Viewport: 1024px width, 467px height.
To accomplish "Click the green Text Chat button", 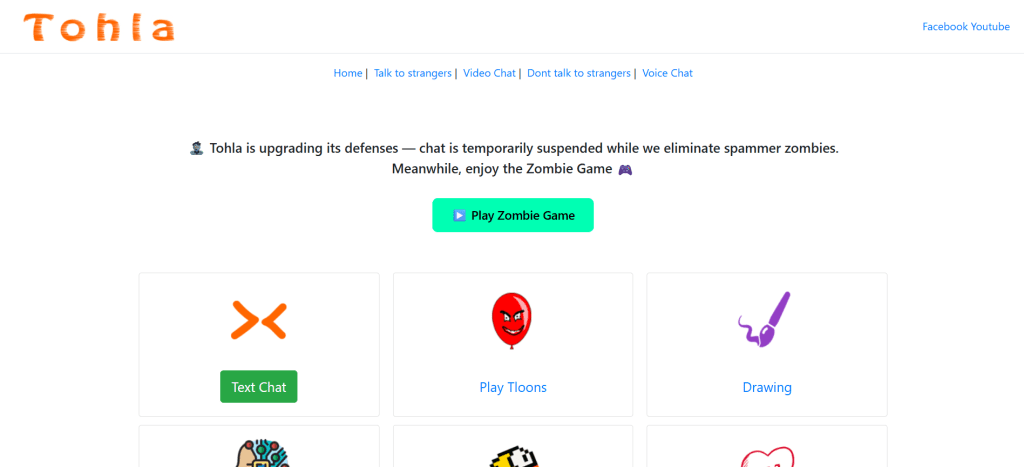I will [x=259, y=387].
